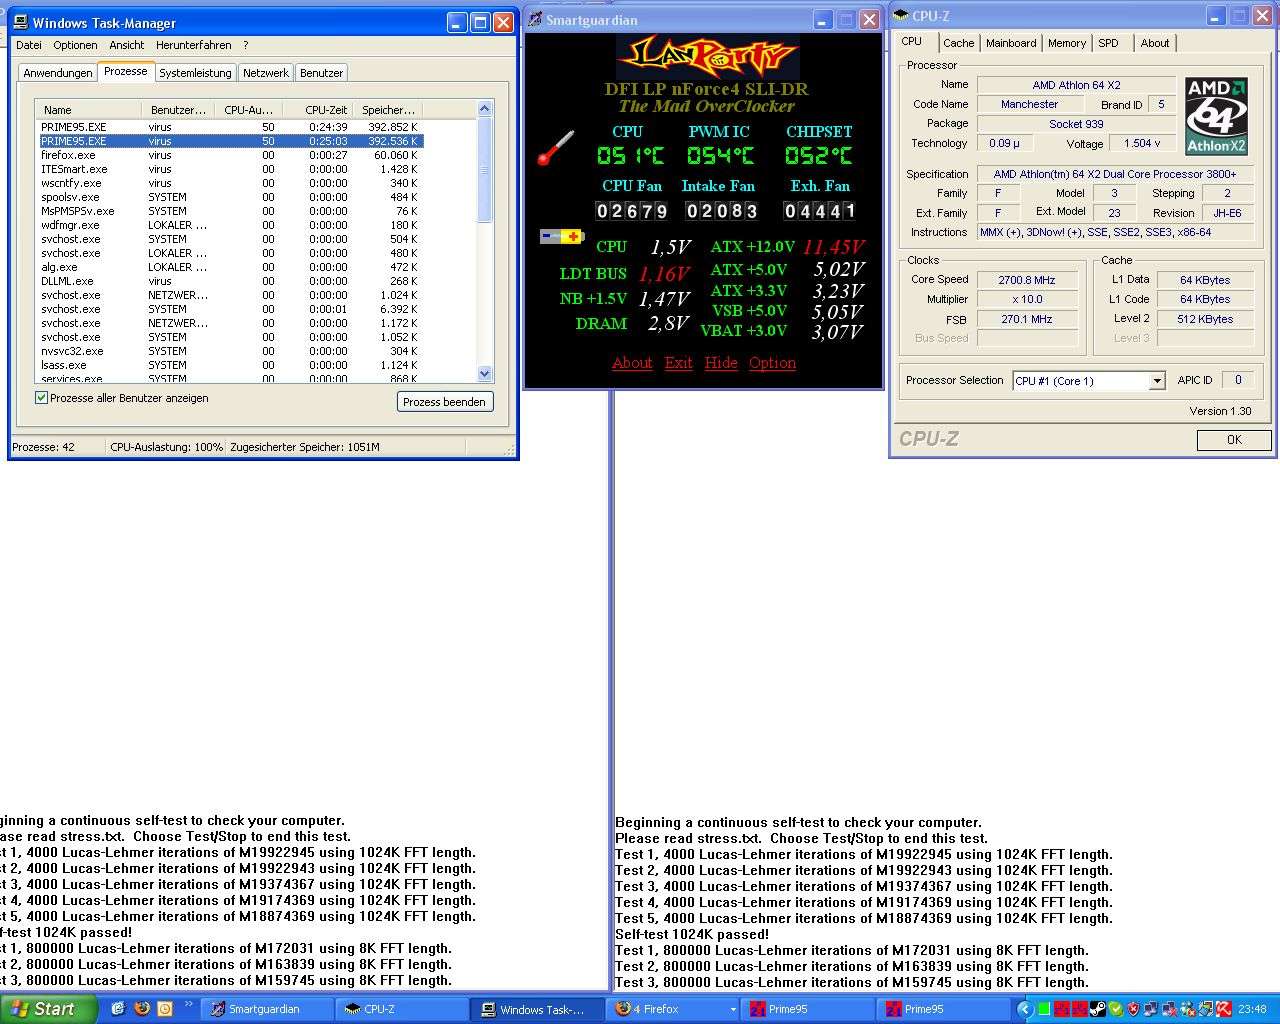Click the Hide link in Smartguardian
1280x1024 pixels.
pos(721,363)
